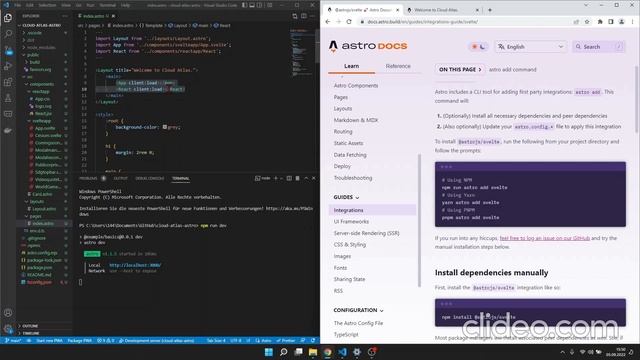Open the Testing flask icon in activity bar
Screen dimensions: 640x360
point(8,98)
